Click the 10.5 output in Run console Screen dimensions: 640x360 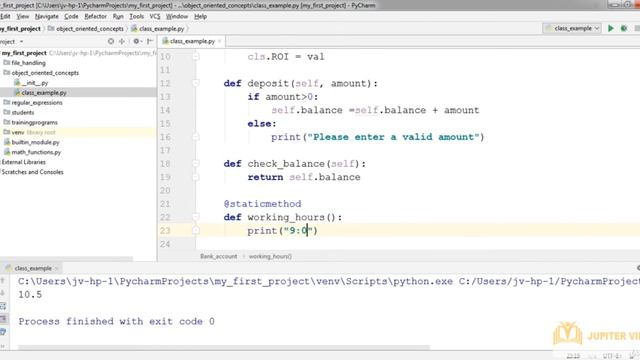pos(30,294)
